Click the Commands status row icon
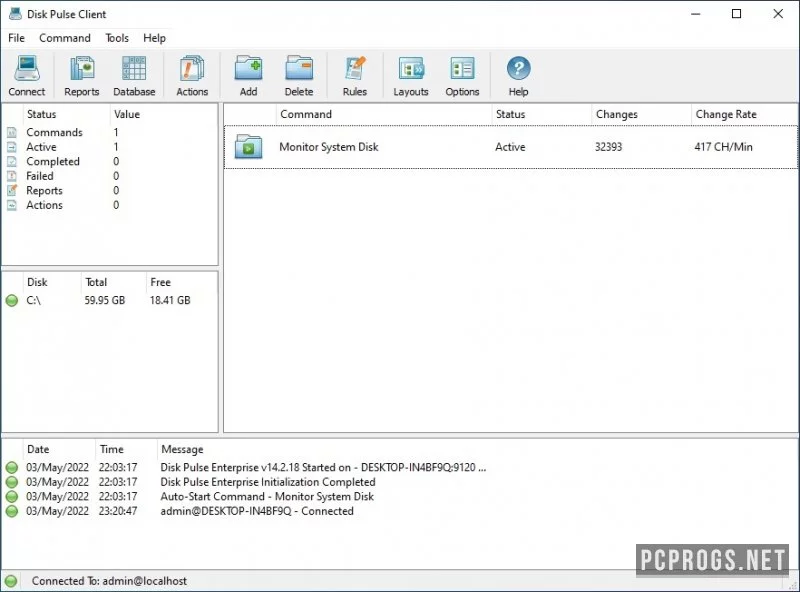 pyautogui.click(x=12, y=132)
